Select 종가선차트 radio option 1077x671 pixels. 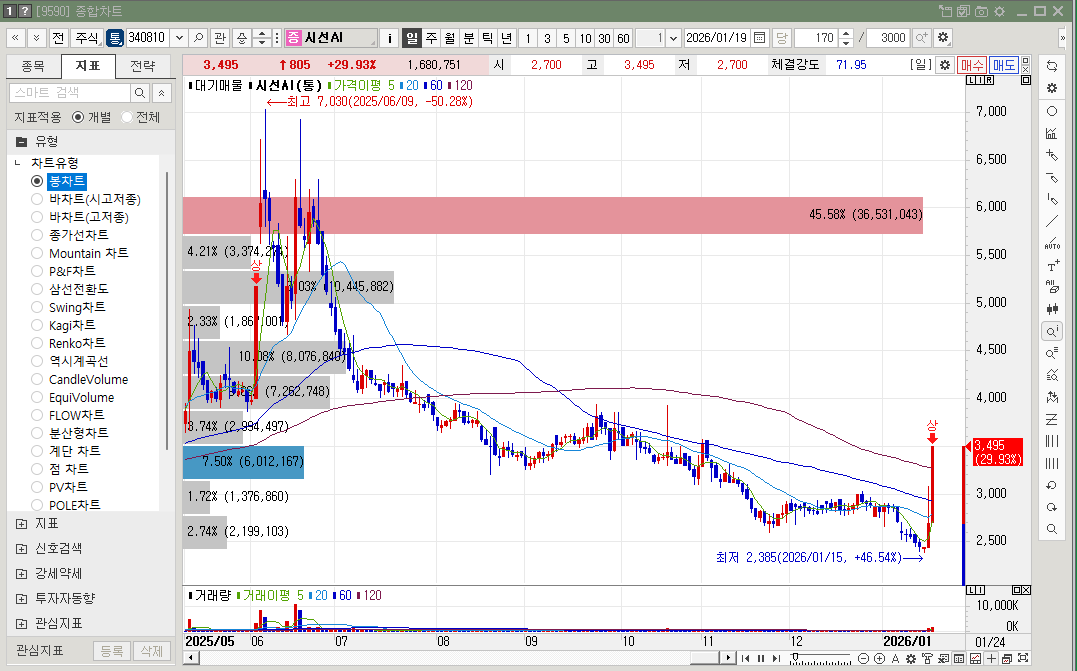[x=37, y=235]
